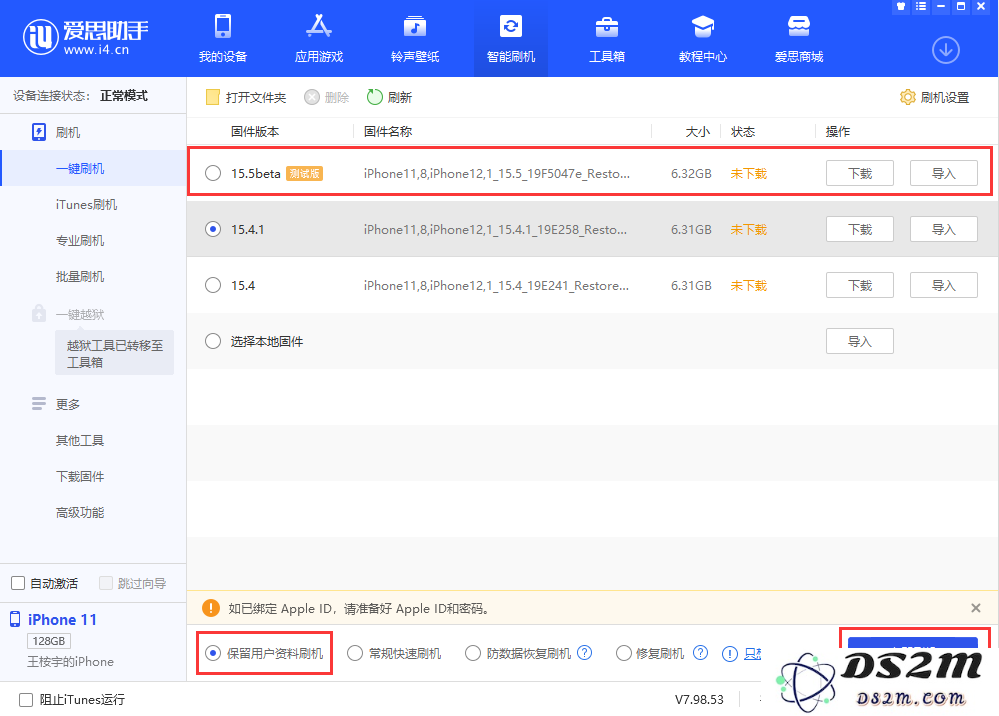The height and width of the screenshot is (716, 999).
Task: Open the 工具箱 tab
Action: 607,38
